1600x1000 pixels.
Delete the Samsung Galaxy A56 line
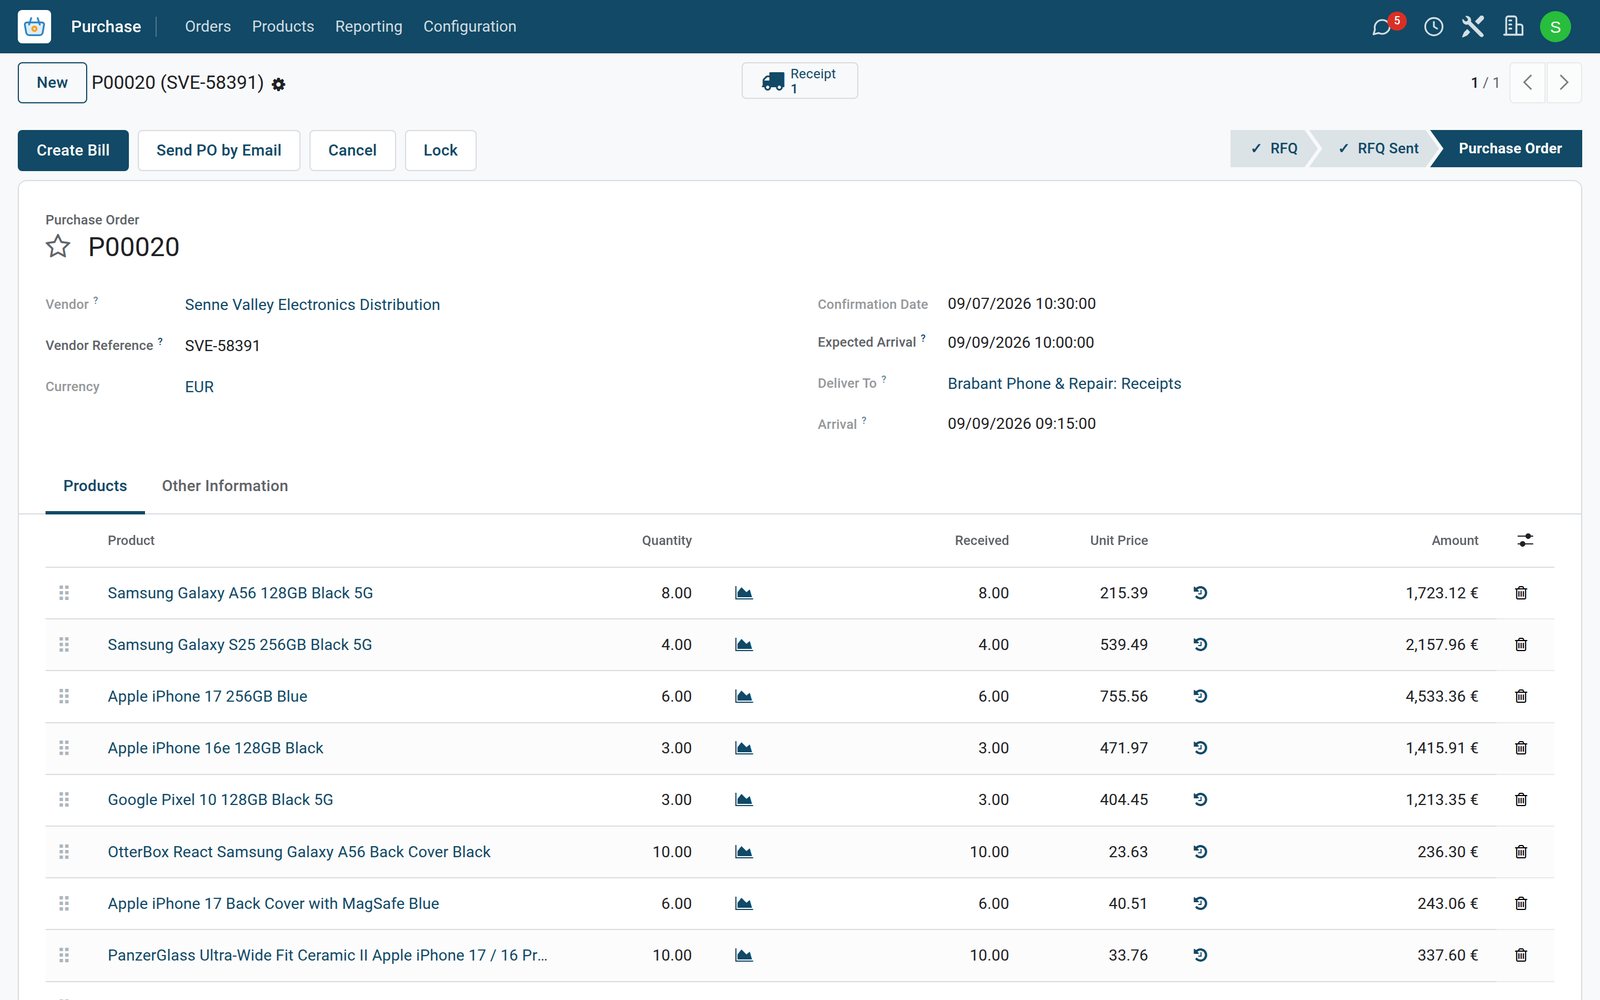[1521, 593]
